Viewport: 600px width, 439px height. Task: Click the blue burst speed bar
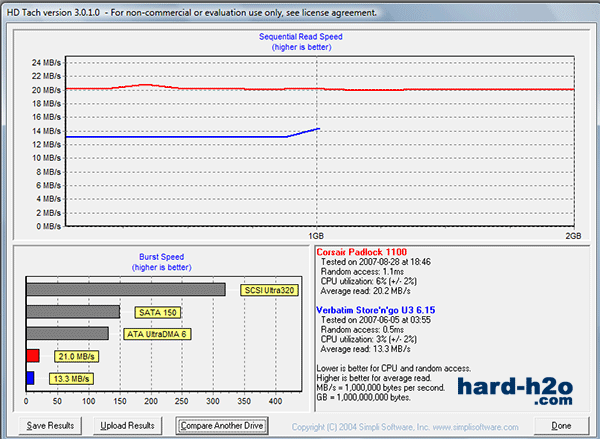(x=30, y=378)
